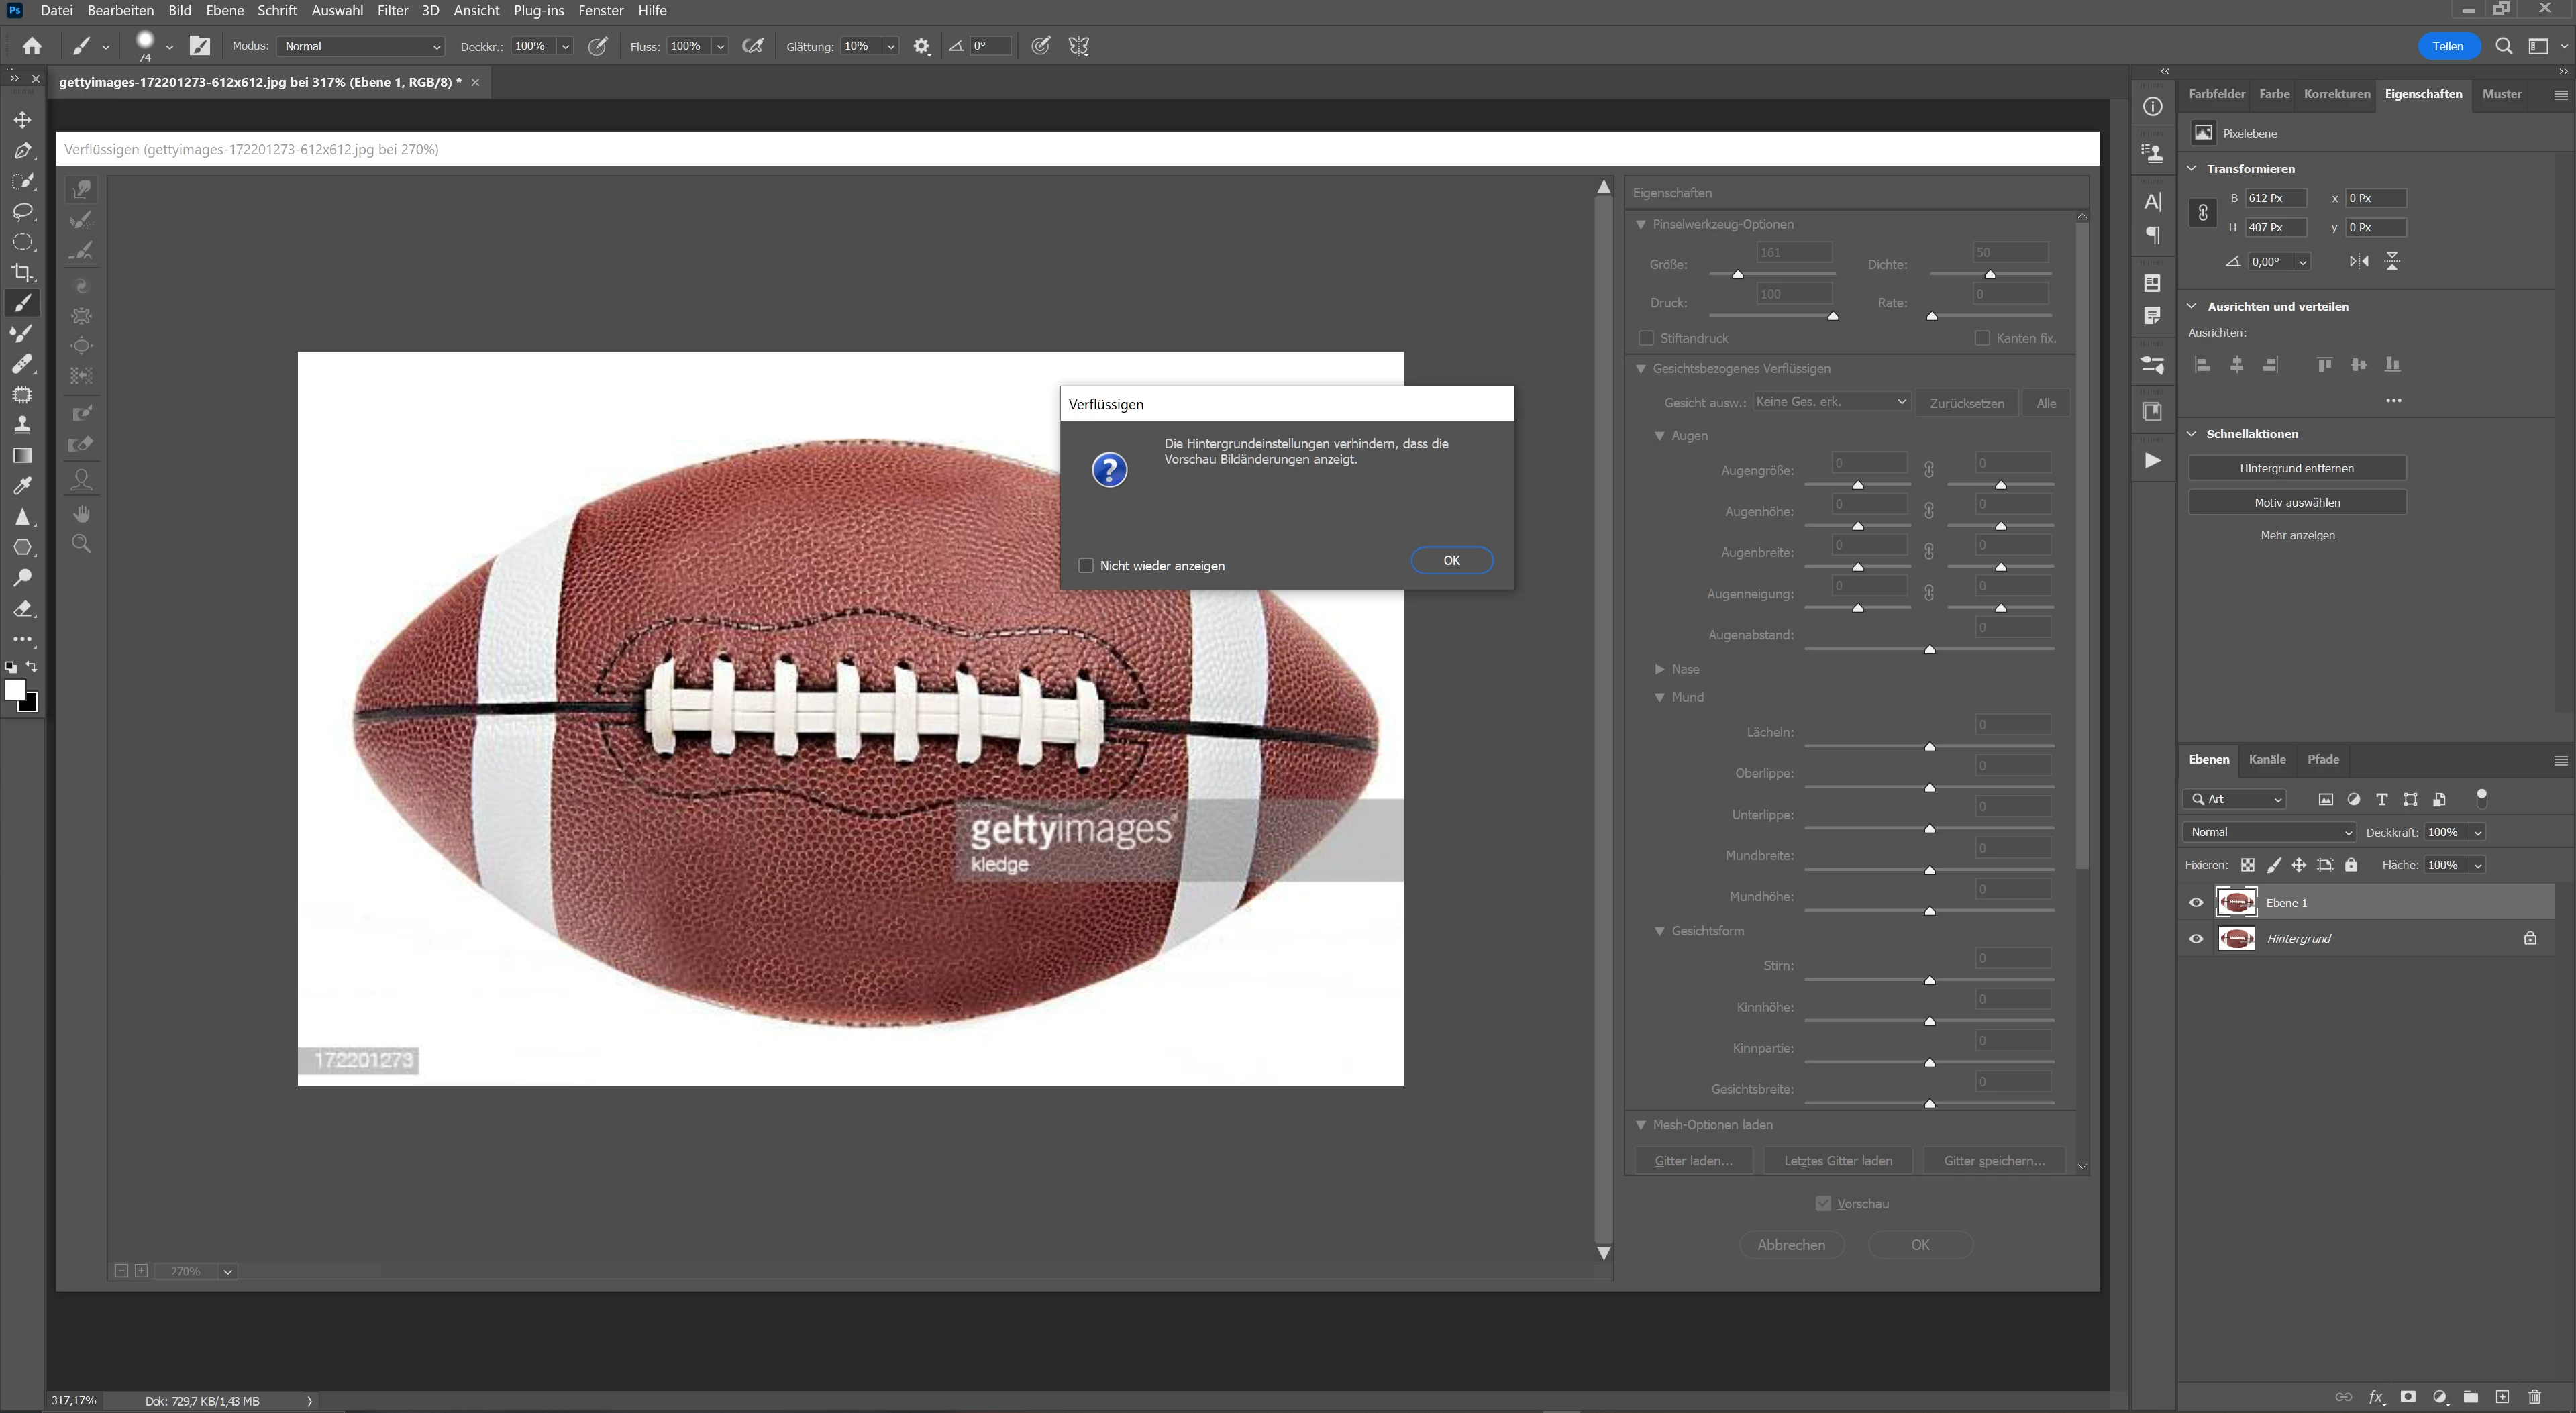Select the Eraser tool

coord(22,609)
